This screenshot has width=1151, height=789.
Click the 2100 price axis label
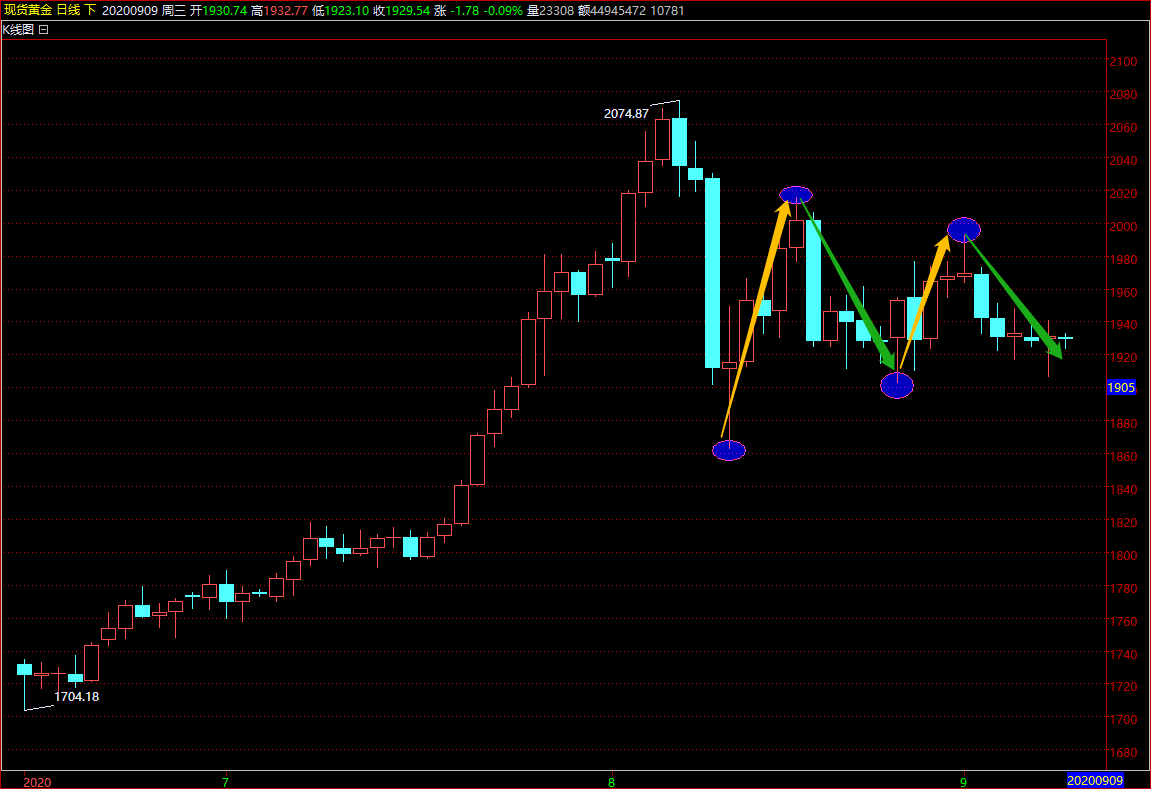[1123, 62]
